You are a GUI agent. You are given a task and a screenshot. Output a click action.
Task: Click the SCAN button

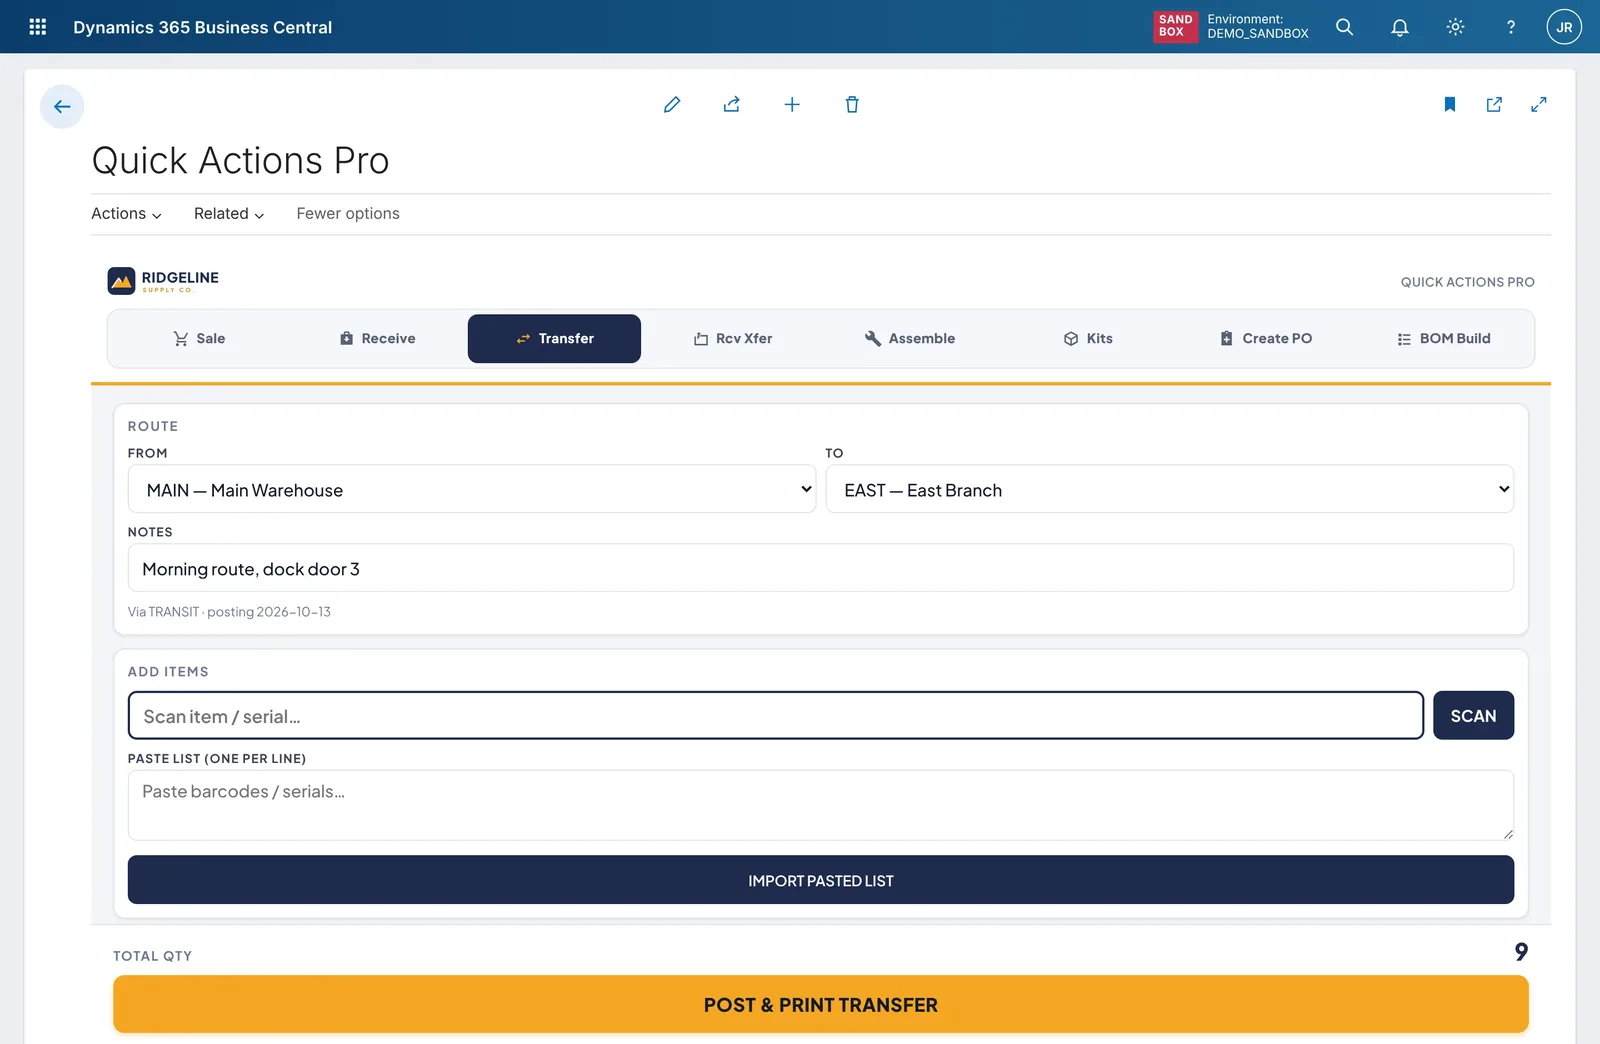point(1473,716)
